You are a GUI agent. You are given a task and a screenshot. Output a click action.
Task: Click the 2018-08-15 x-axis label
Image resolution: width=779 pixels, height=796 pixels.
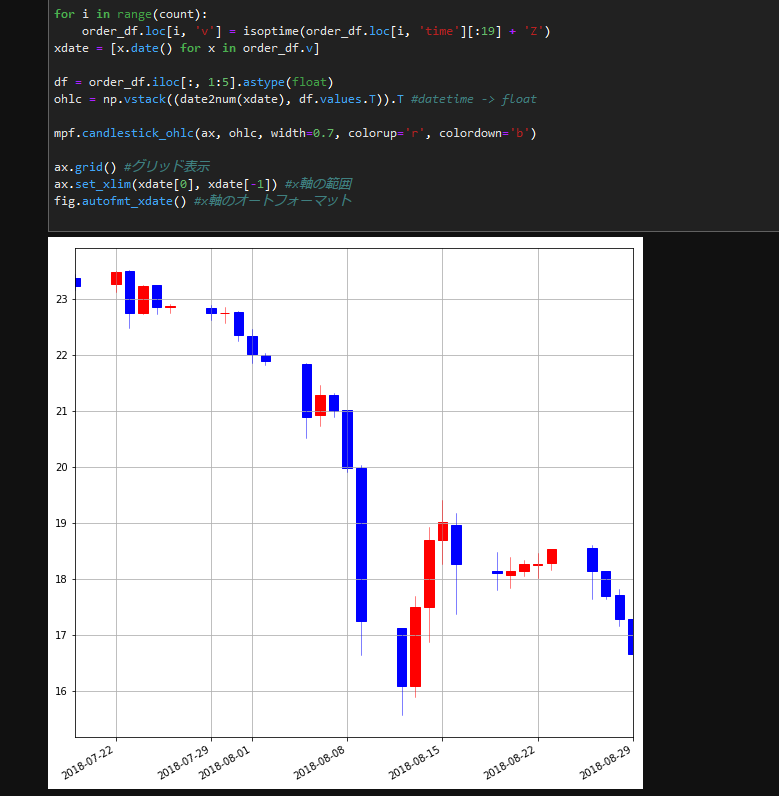pyautogui.click(x=414, y=762)
